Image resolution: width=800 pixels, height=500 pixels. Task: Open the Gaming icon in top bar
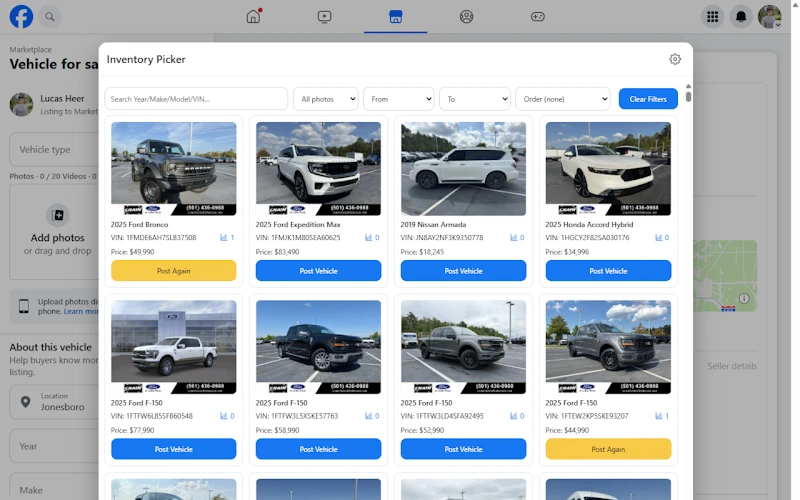point(537,16)
